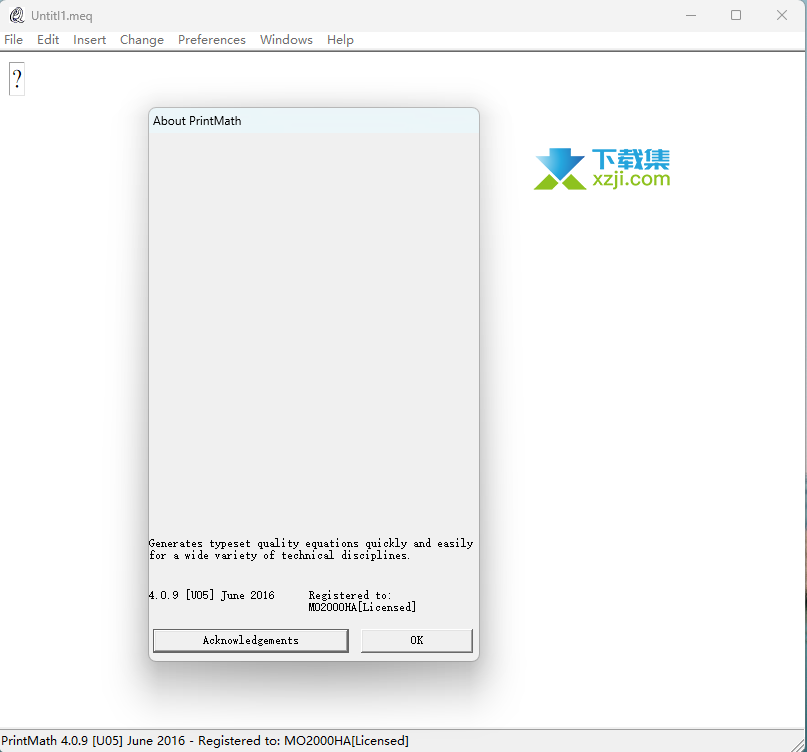Open the Windows menu
The image size is (807, 752).
pyautogui.click(x=286, y=40)
